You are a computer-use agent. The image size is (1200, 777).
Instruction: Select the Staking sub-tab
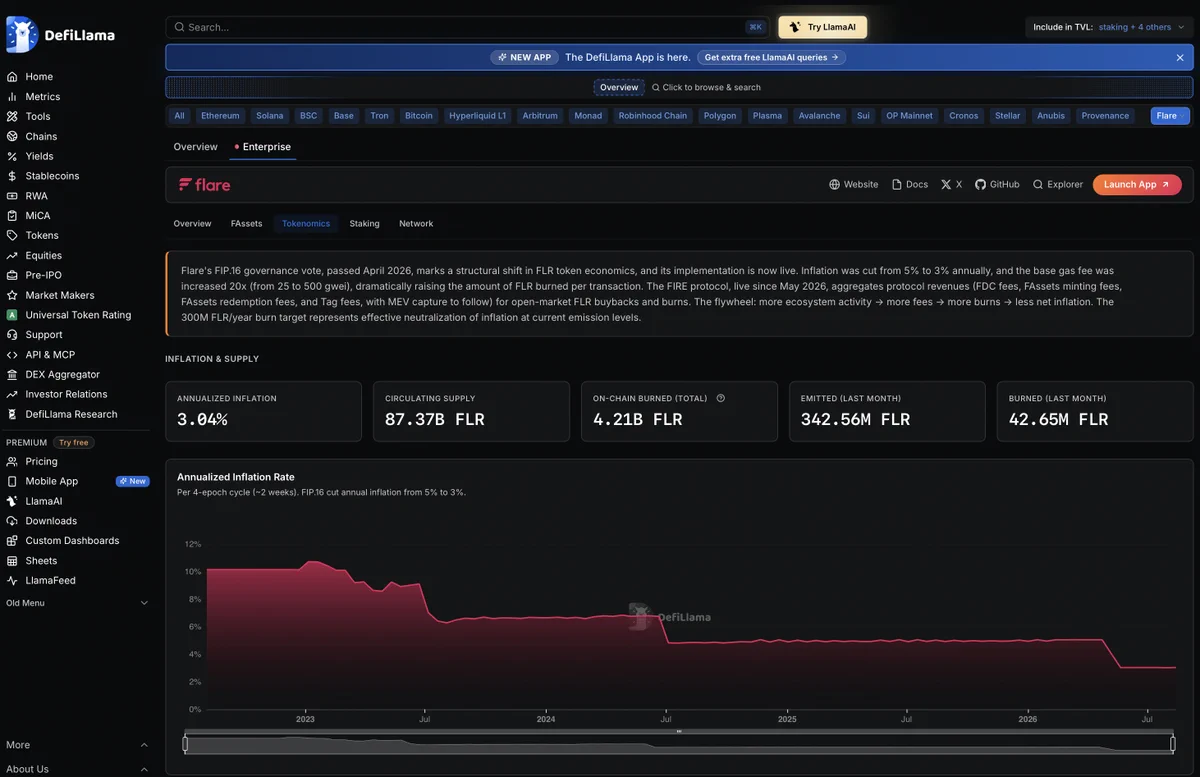[x=364, y=224]
